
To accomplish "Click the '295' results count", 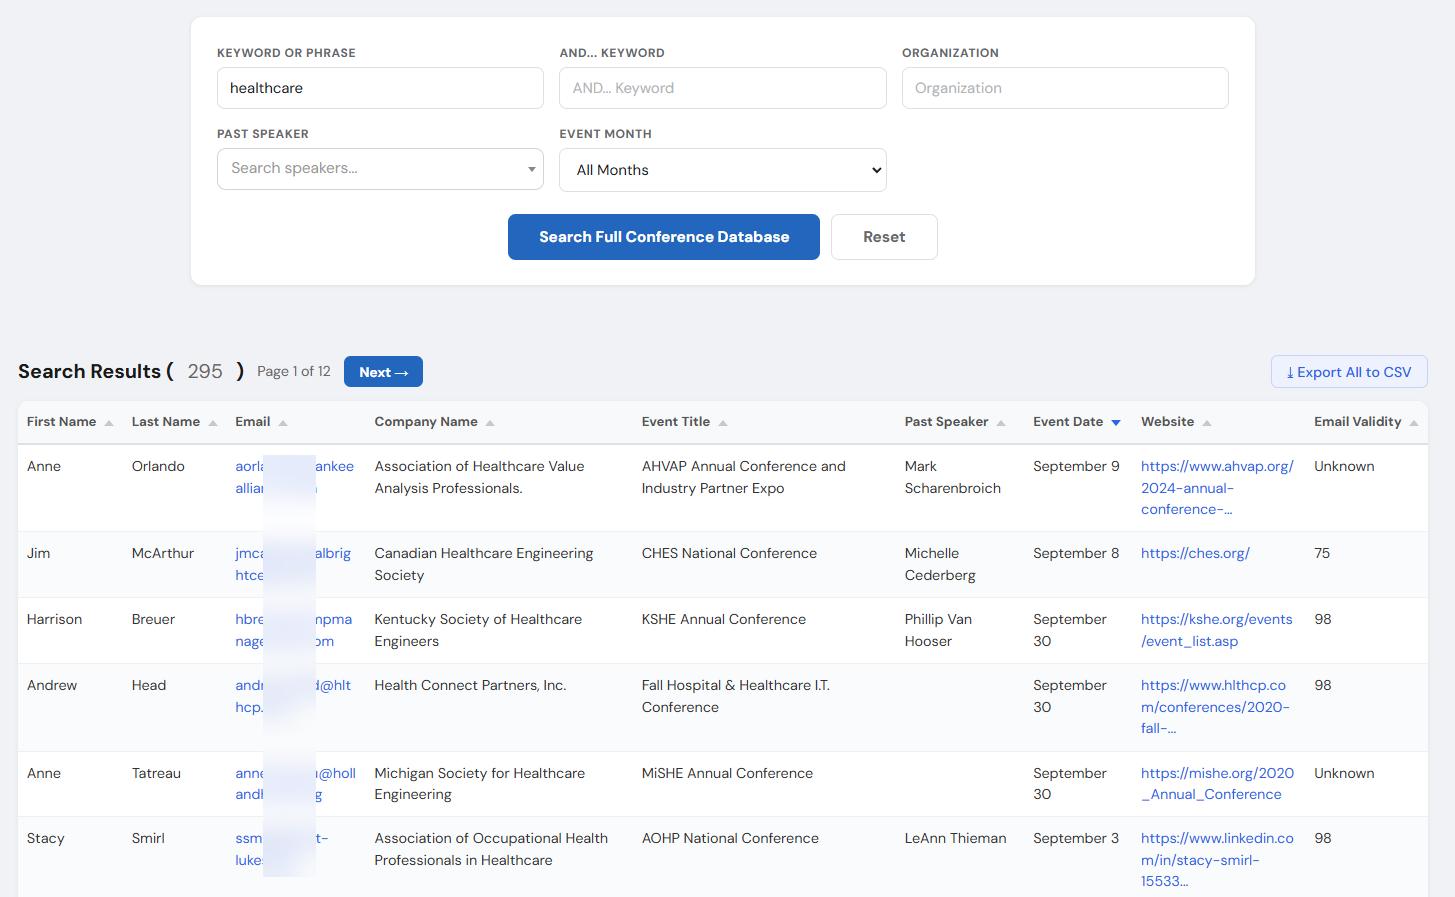I will (x=205, y=371).
